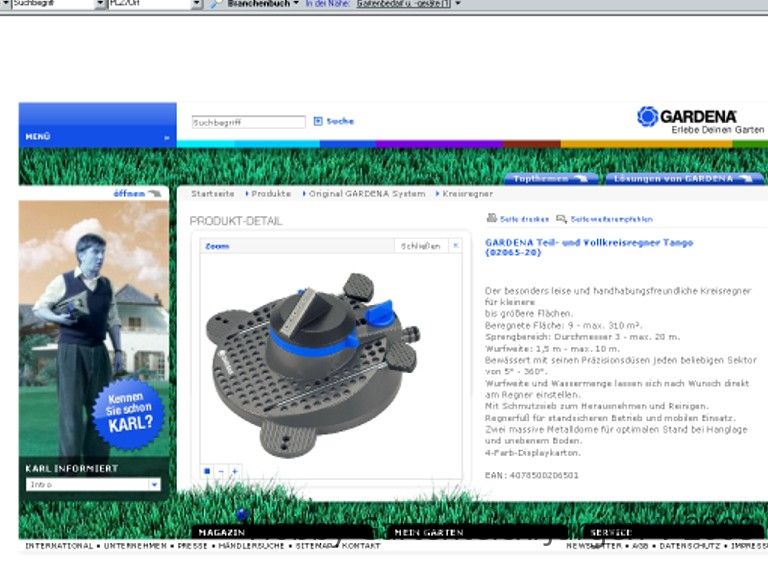This screenshot has height=576, width=768.
Task: Click the 'In der Nähe:' toolbar label
Action: (x=328, y=3)
